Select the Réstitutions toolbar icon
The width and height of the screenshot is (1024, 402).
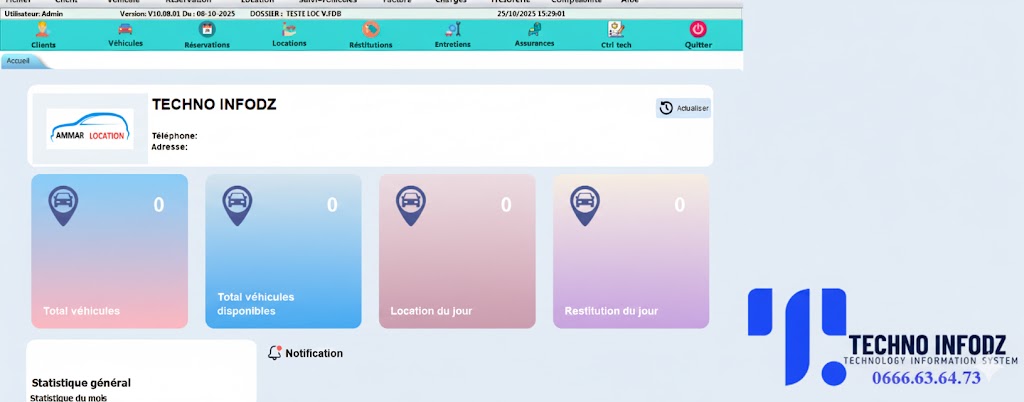(x=371, y=33)
